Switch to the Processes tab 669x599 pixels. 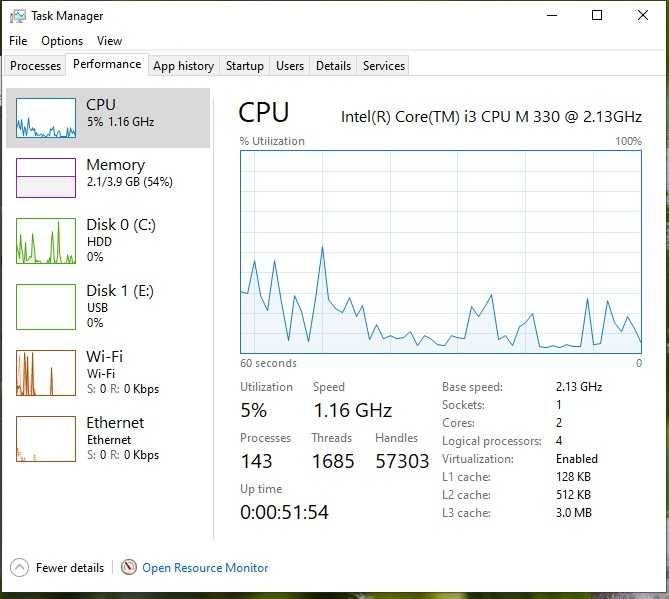tap(35, 66)
